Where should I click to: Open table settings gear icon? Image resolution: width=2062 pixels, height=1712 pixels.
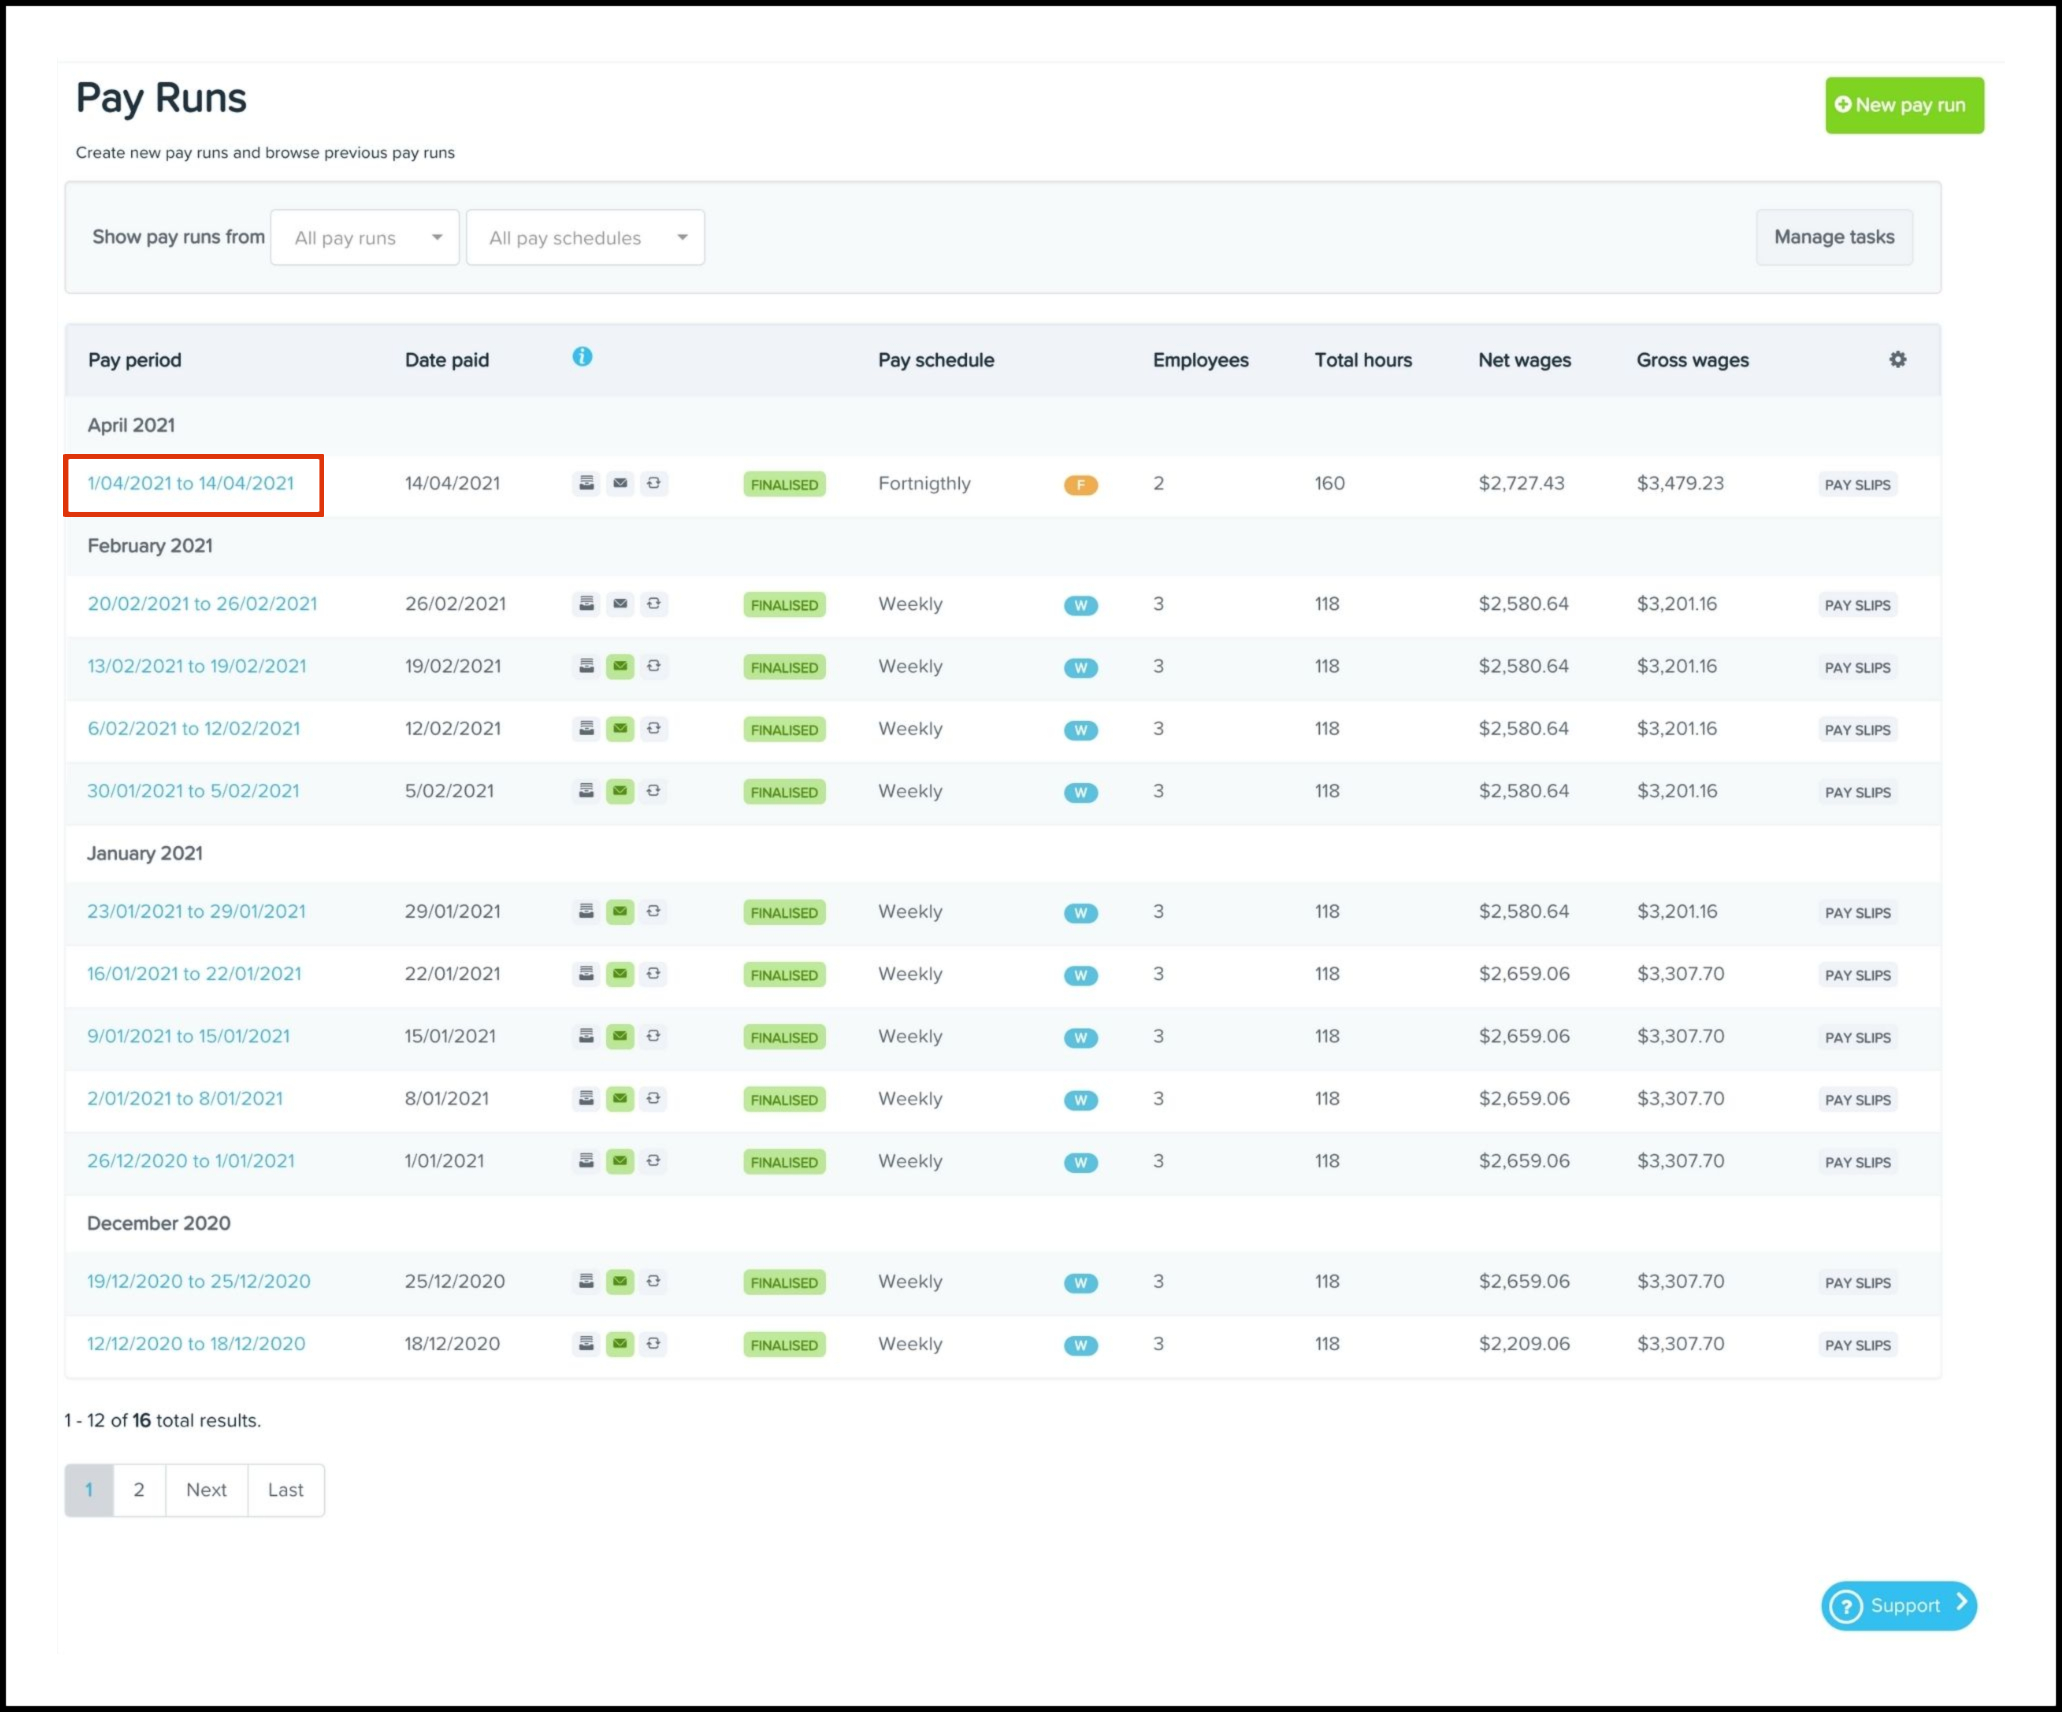1897,359
